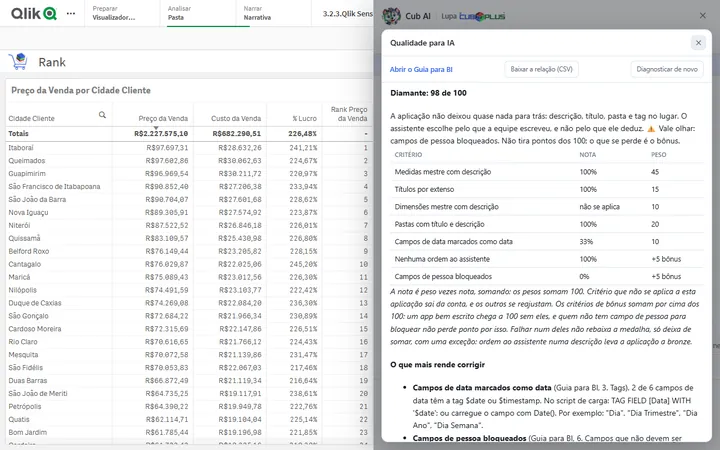
Task: Click Campos de pessoa bloqueados criterion row
Action: coord(546,276)
